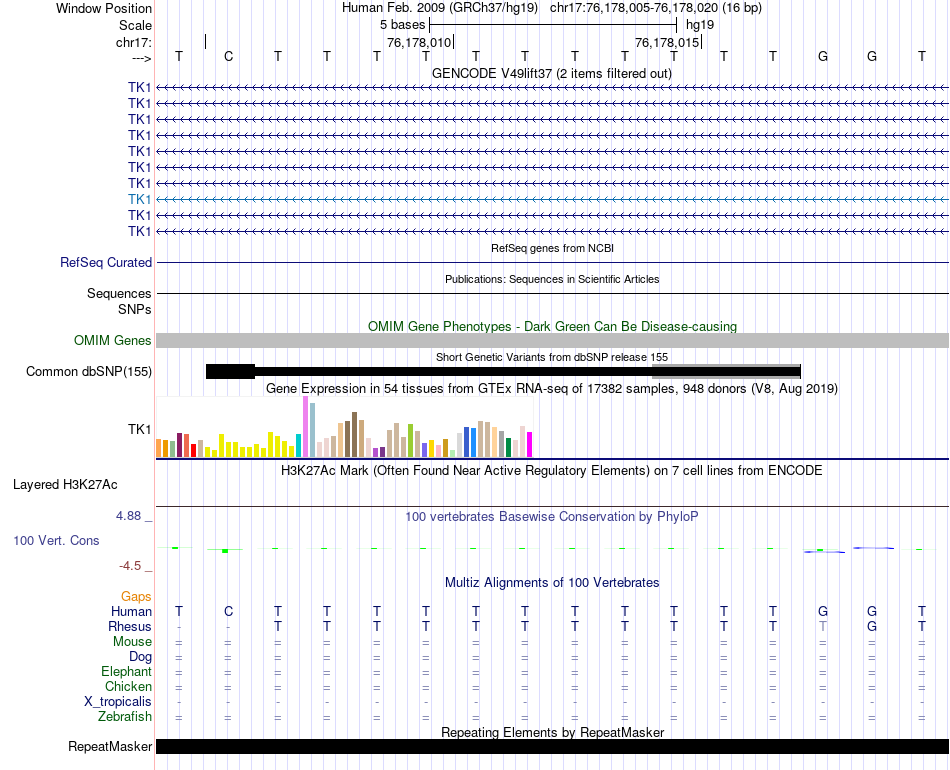Open the RefSeq genes from NCBI track title
The image size is (950, 770).
[x=552, y=248]
